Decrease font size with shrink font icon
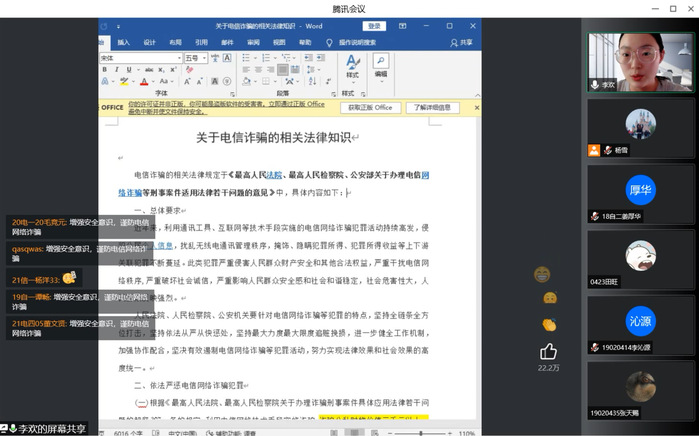Screen dimensions: 699x436 (x=199, y=81)
